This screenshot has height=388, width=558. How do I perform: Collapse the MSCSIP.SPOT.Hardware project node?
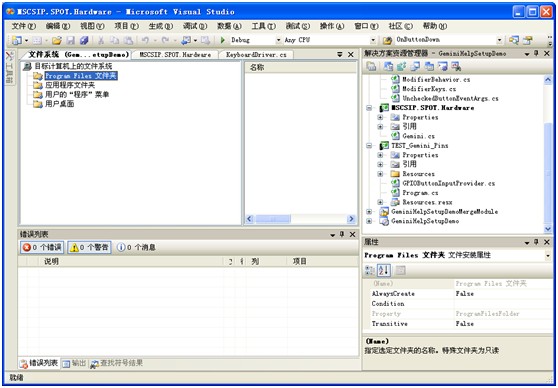point(369,108)
